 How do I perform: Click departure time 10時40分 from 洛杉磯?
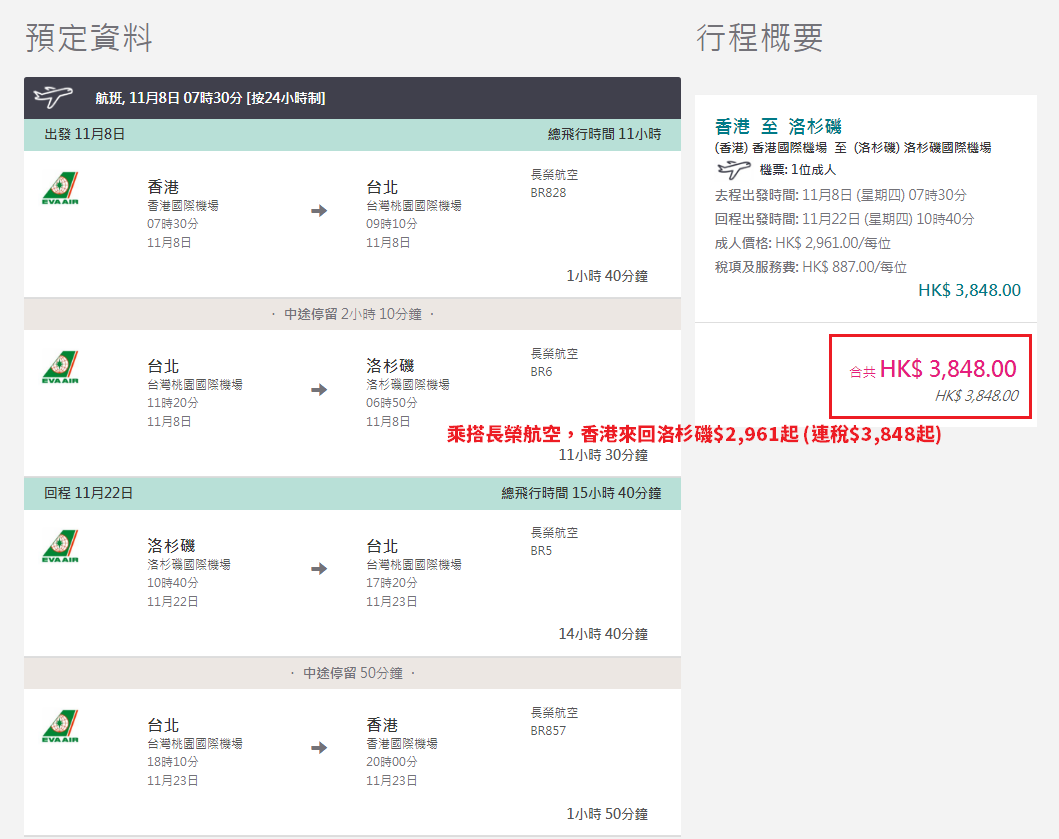[x=173, y=582]
